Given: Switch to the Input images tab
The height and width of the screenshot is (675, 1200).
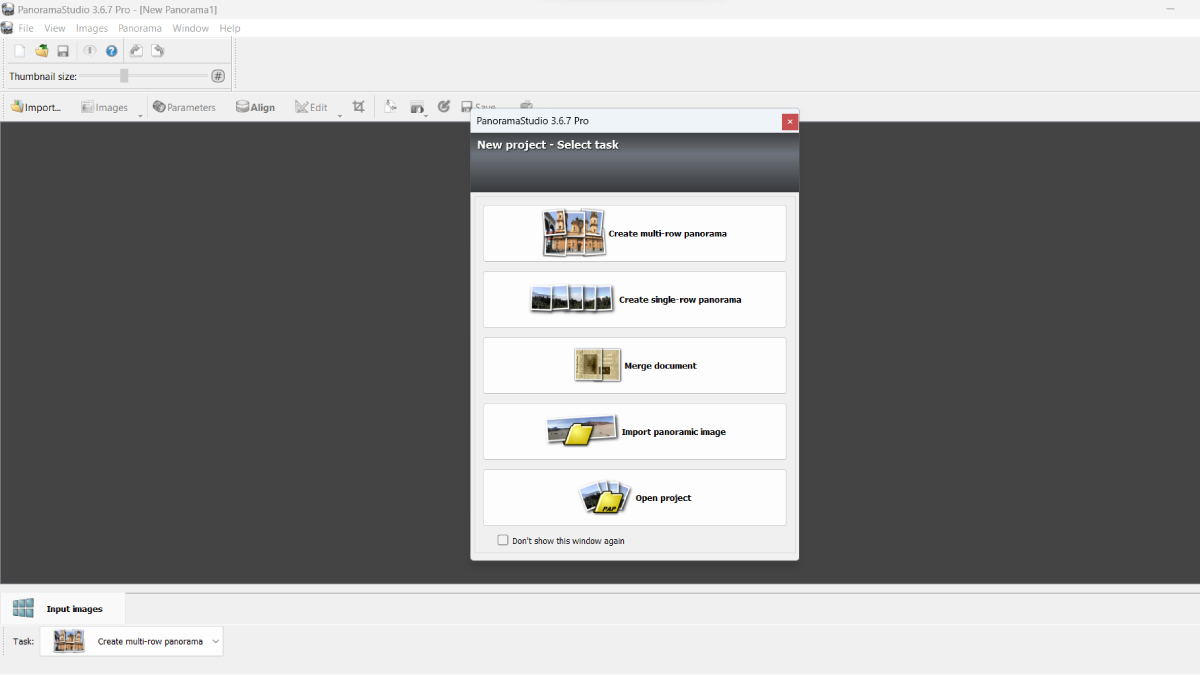Looking at the screenshot, I should [x=73, y=609].
